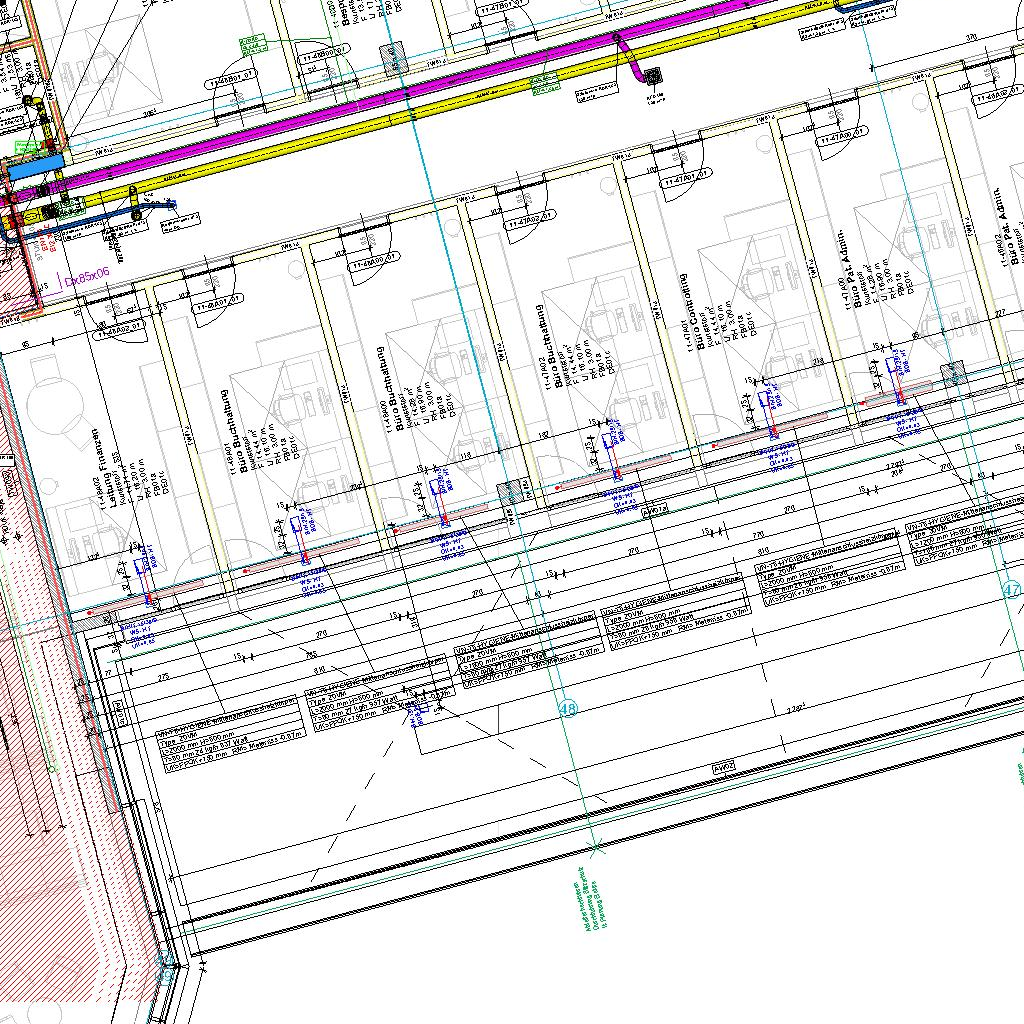The image size is (1024, 1024).
Task: Click door tag 11-47A02.01
Action: pyautogui.click(x=526, y=219)
